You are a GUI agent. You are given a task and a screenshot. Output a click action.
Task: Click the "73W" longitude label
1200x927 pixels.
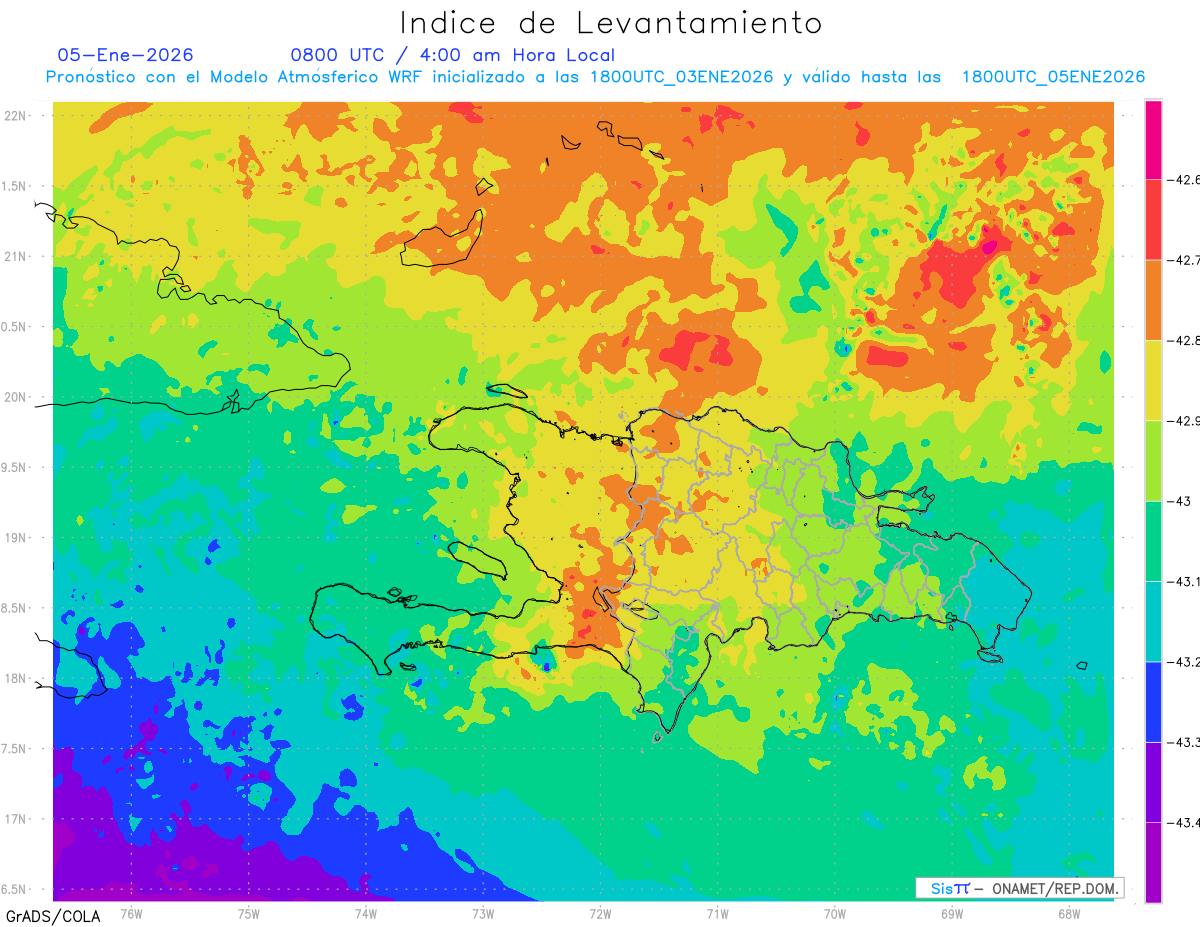click(483, 913)
